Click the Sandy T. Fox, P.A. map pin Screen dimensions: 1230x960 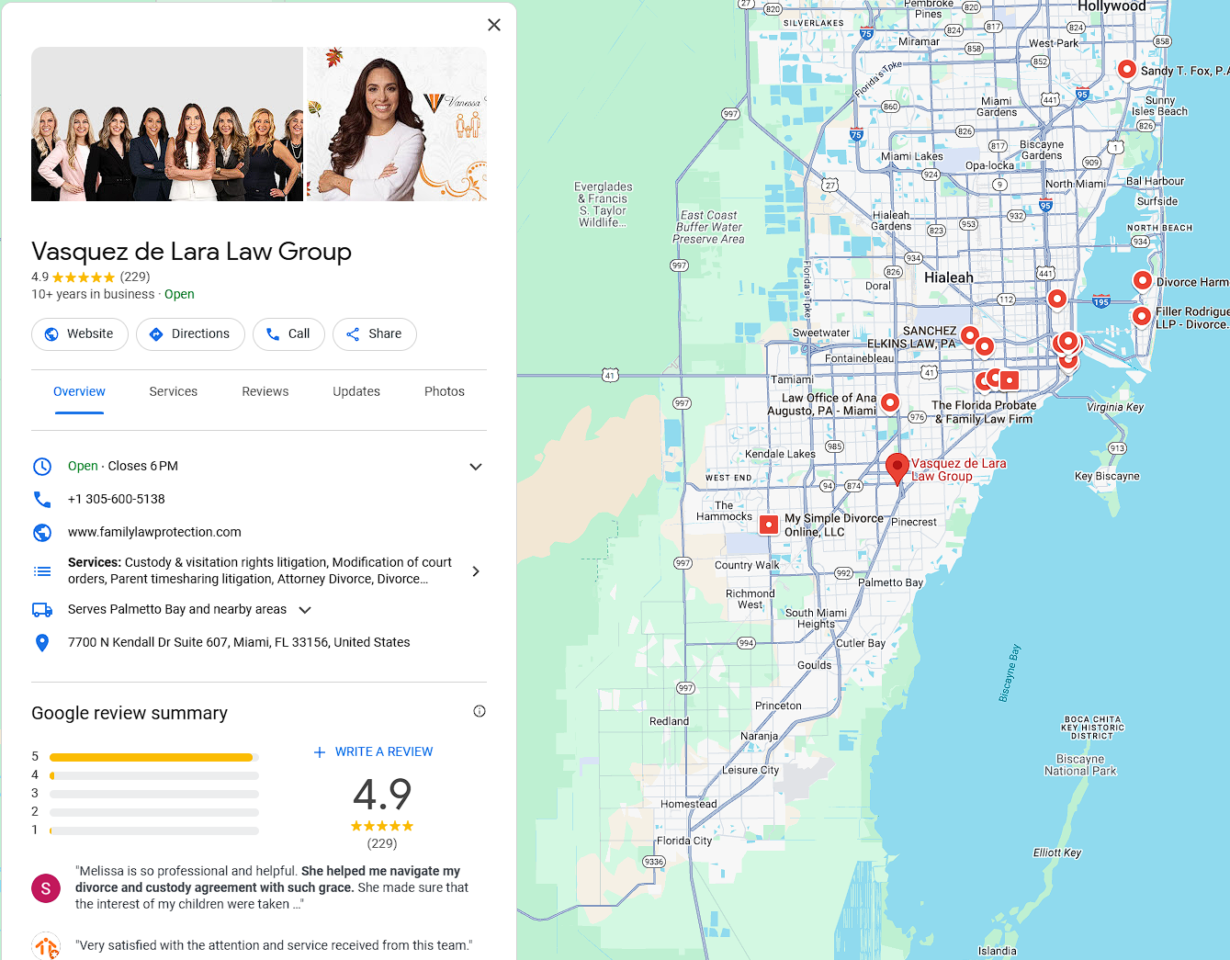click(x=1127, y=70)
